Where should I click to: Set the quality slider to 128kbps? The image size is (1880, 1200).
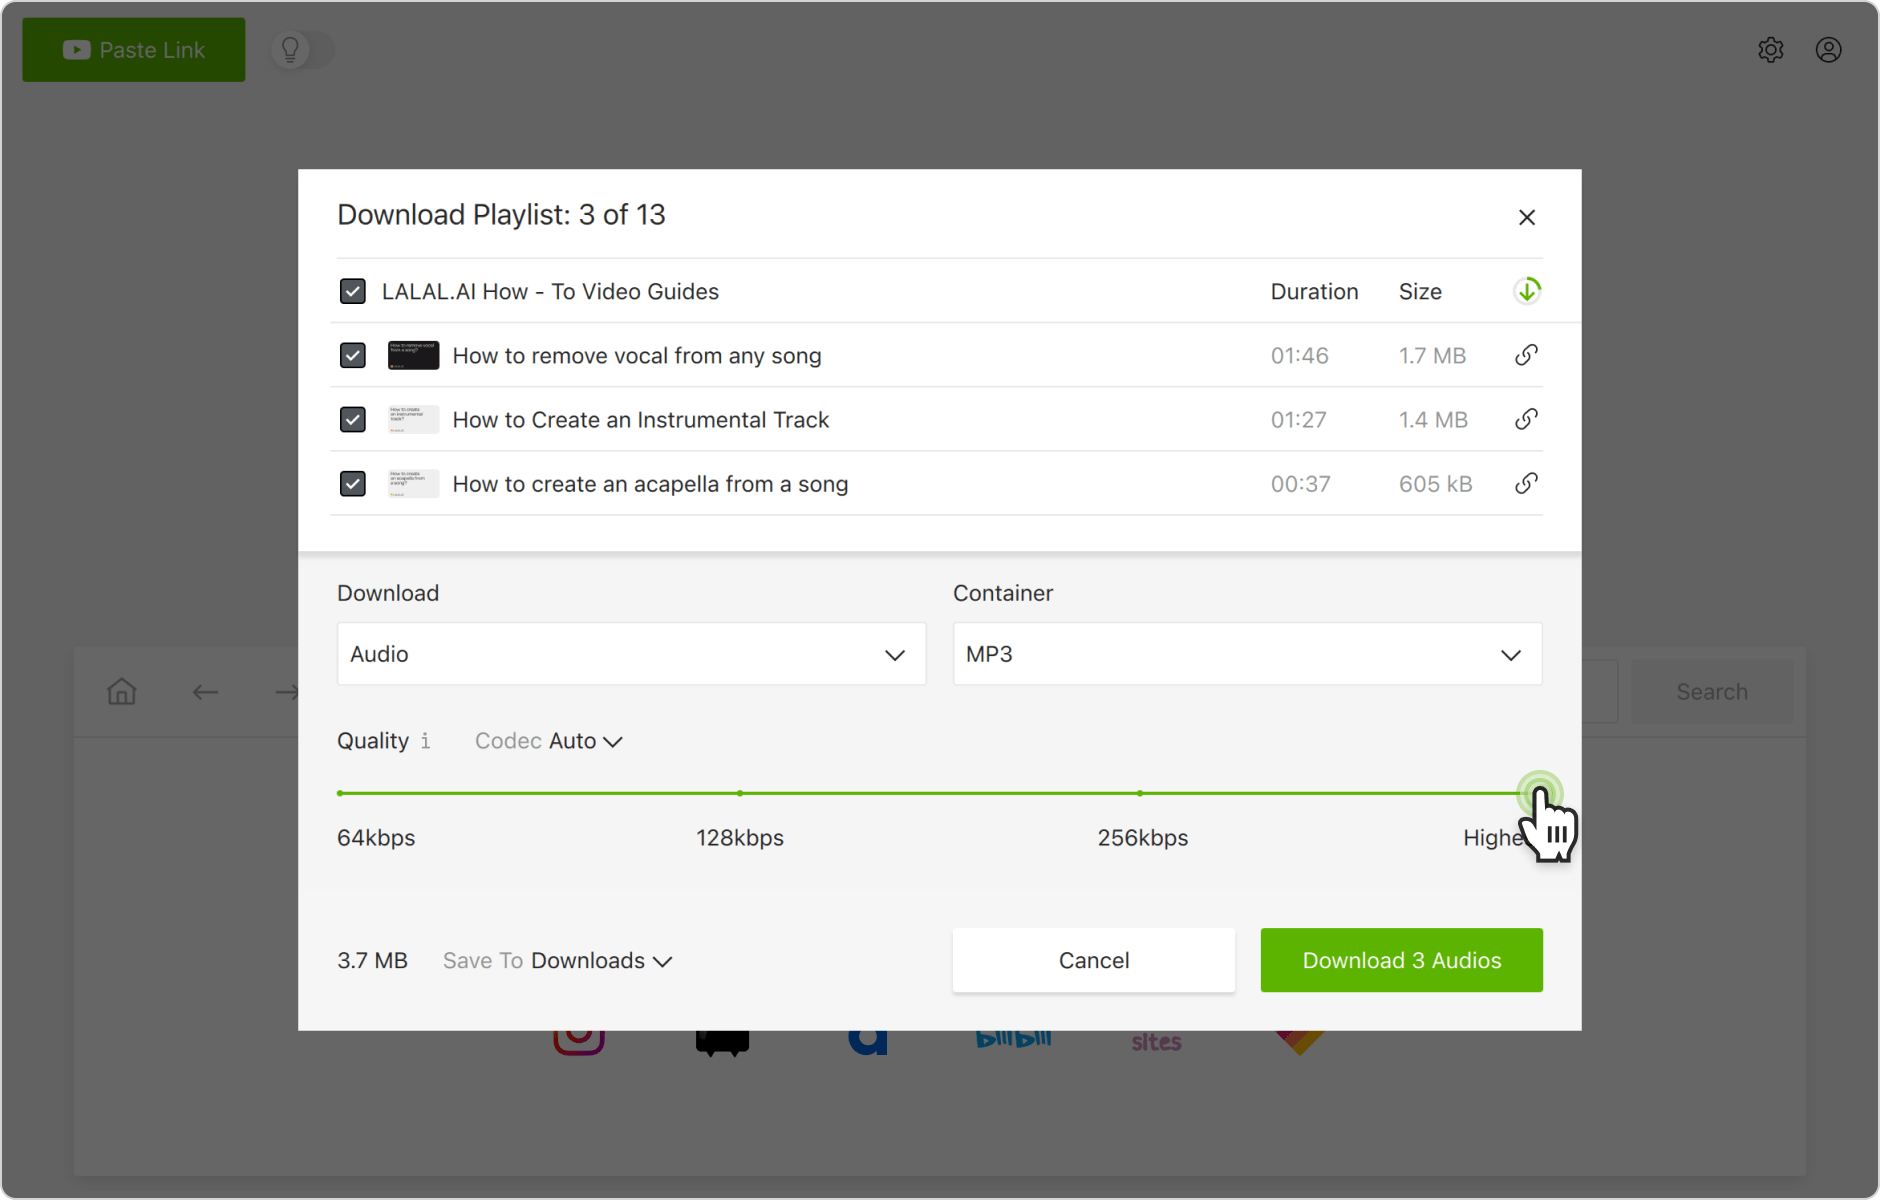point(739,791)
